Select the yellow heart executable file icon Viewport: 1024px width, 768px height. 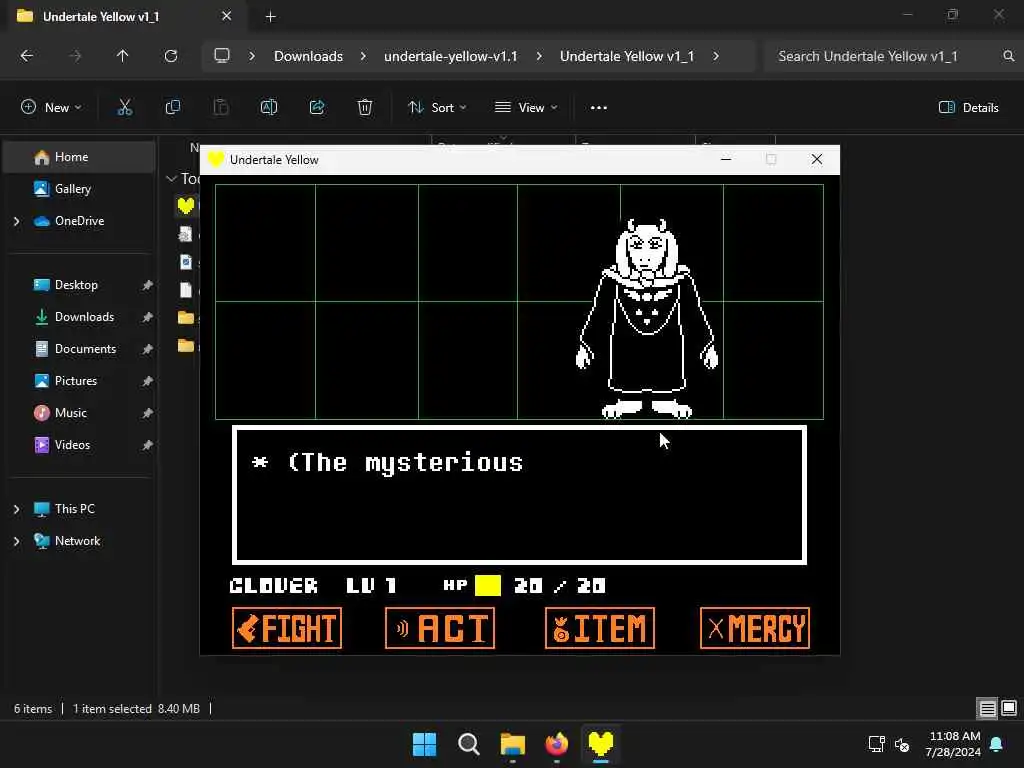pyautogui.click(x=186, y=206)
